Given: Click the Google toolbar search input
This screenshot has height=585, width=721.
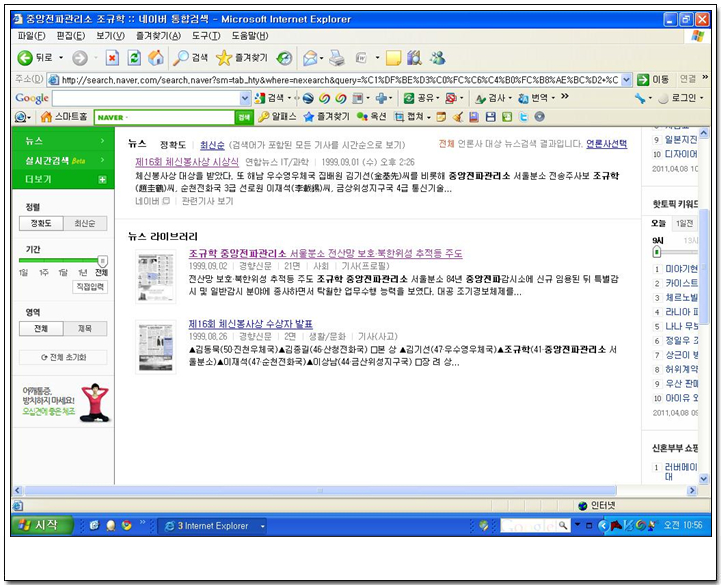Looking at the screenshot, I should coord(146,98).
